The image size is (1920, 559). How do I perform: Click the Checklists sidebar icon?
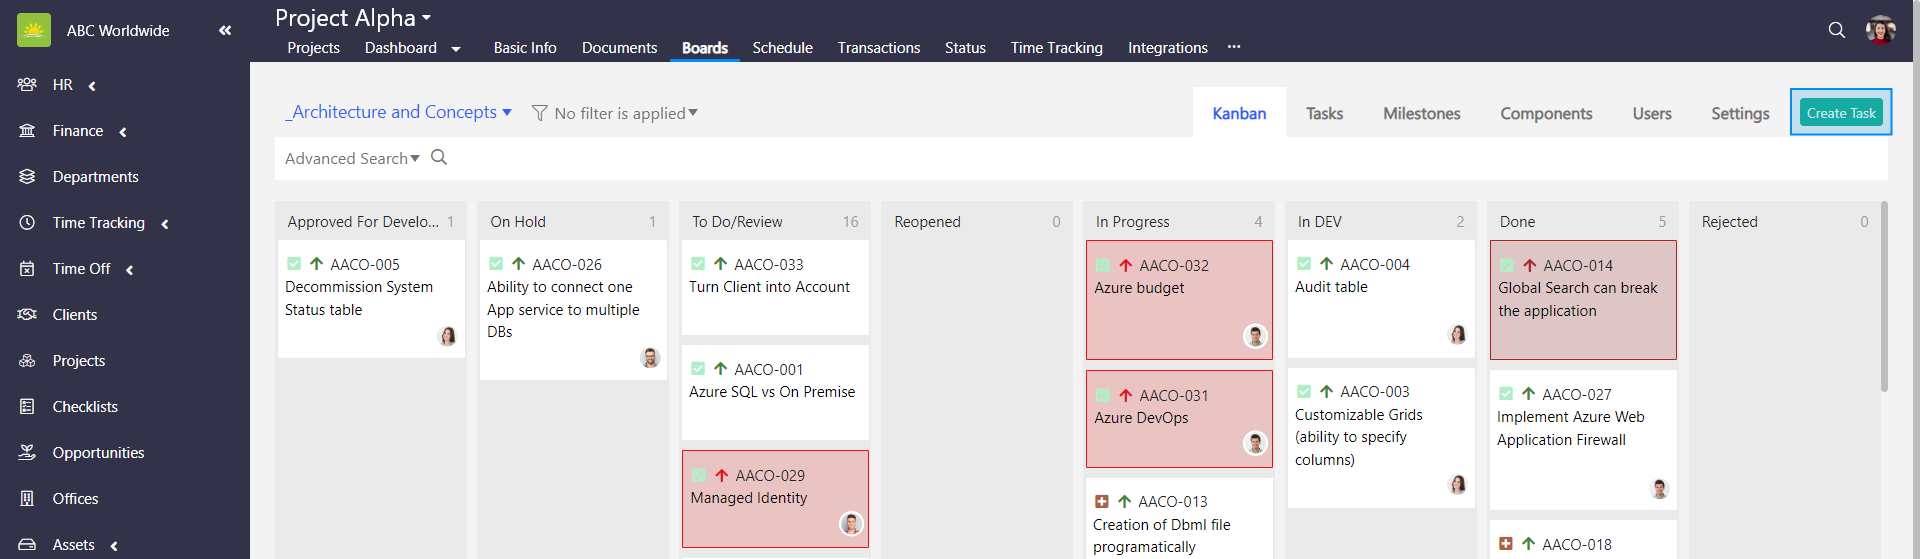click(27, 407)
